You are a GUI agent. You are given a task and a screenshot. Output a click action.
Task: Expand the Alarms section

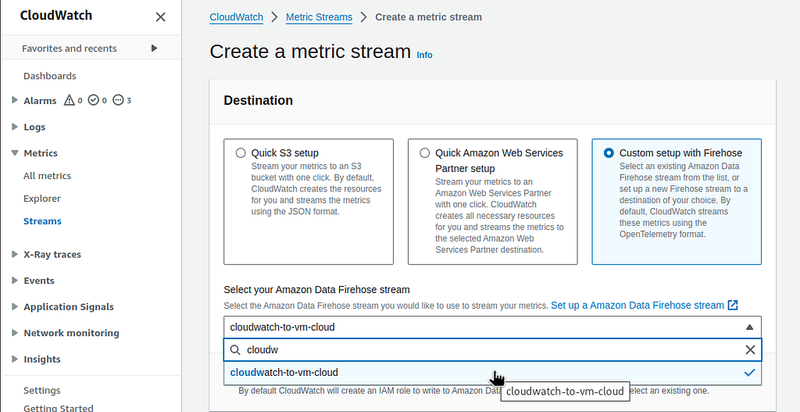[x=15, y=100]
